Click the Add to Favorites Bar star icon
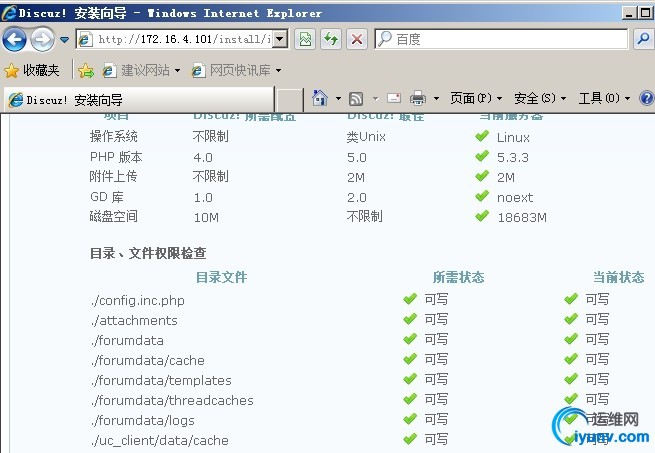 [x=86, y=70]
